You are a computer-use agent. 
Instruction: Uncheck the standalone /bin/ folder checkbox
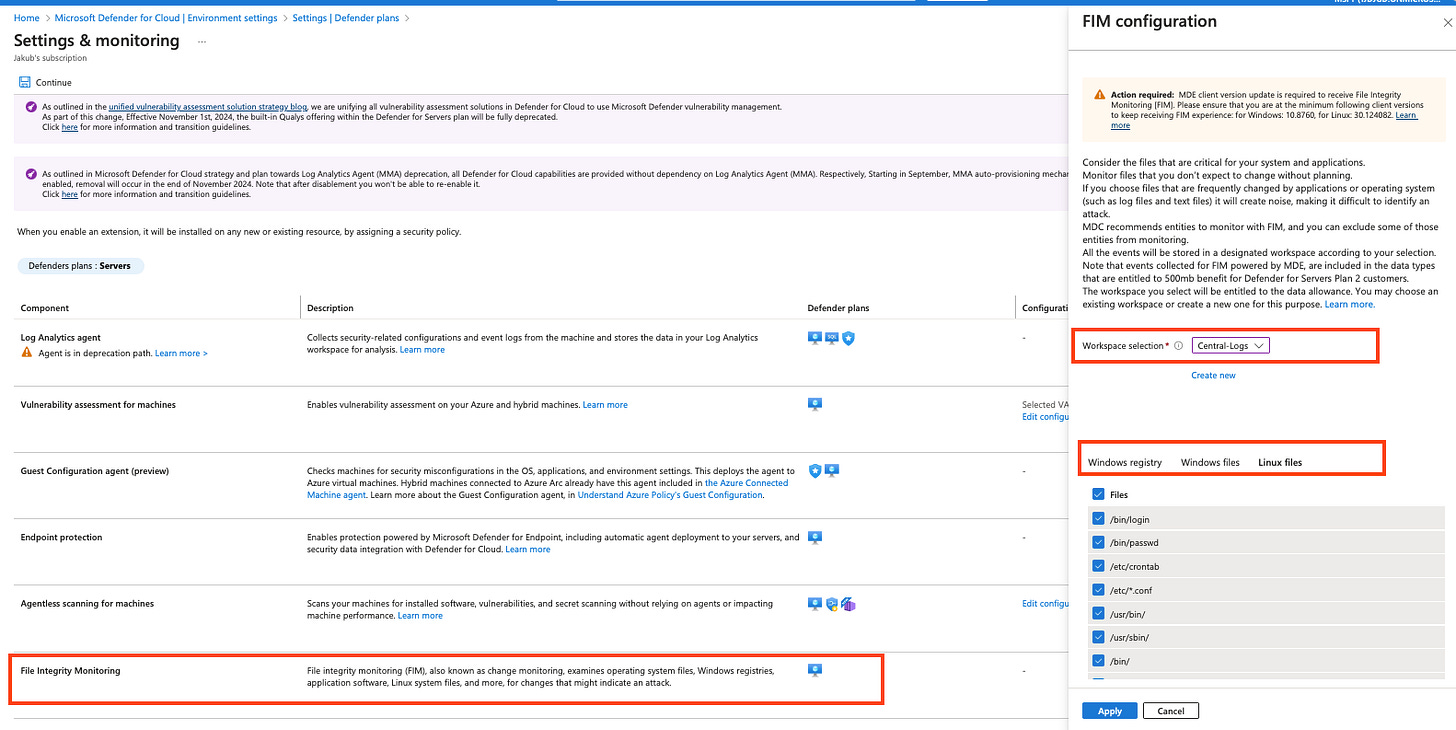1098,660
